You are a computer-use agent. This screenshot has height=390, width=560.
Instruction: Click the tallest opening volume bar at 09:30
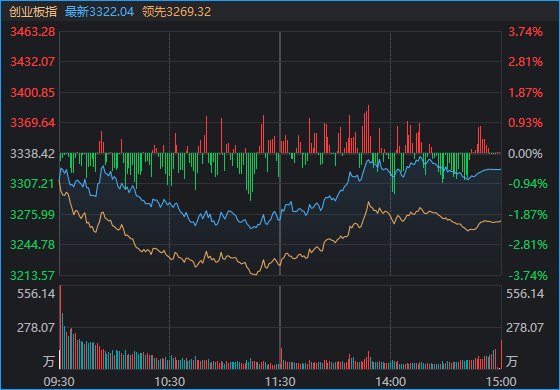60,327
